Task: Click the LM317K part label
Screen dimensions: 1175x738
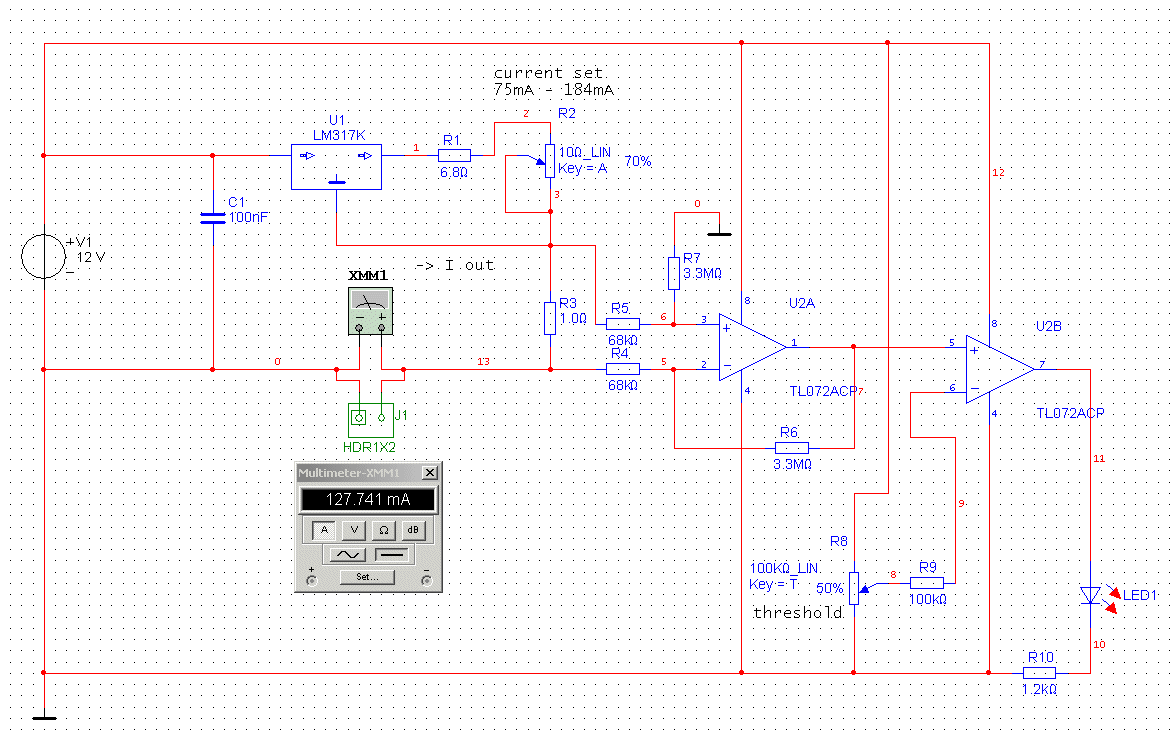Action: click(339, 136)
